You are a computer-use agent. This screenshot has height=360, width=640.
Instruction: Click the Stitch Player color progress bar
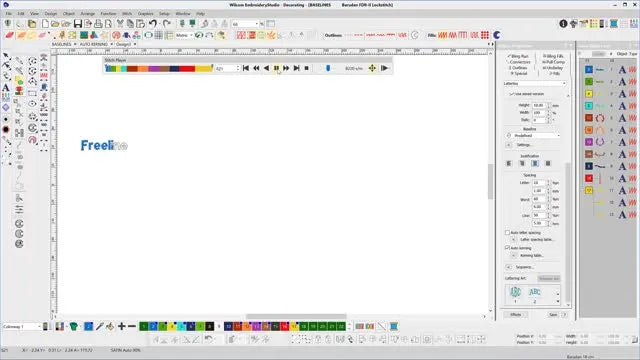(159, 69)
